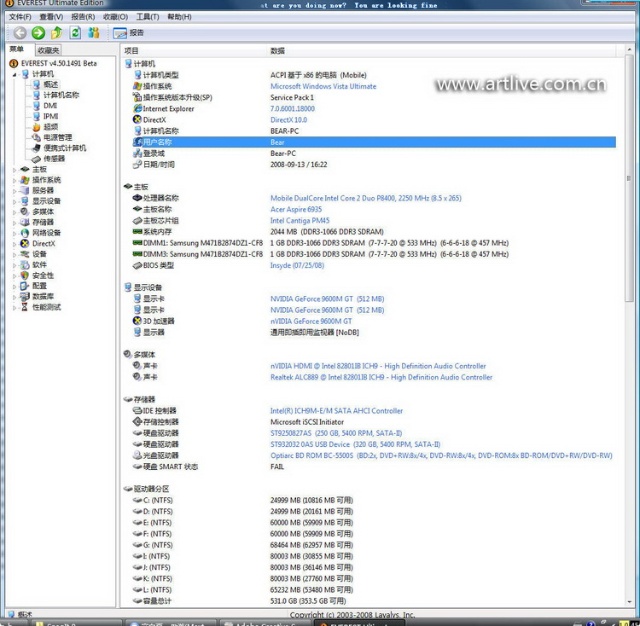Collapse the 计算机 computer tree node

click(x=14, y=74)
